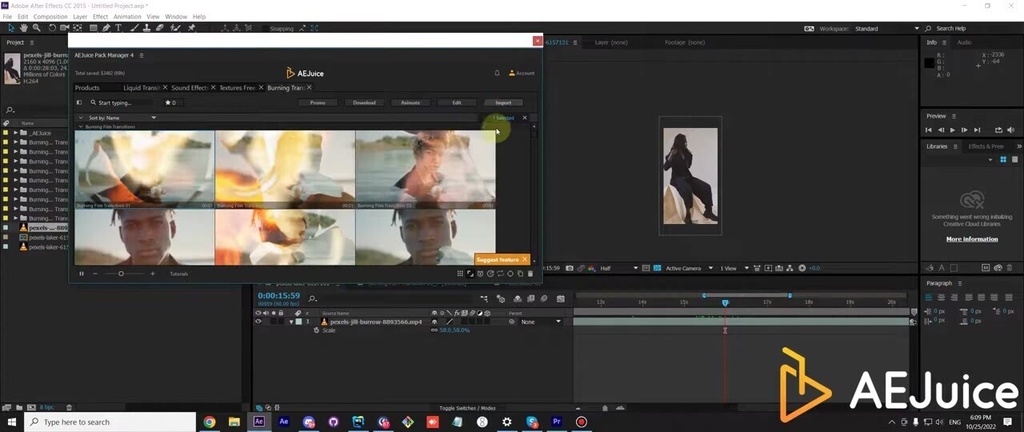Toggle AEJuice sidebar panel icon
Image resolution: width=1024 pixels, height=432 pixels.
click(x=80, y=102)
